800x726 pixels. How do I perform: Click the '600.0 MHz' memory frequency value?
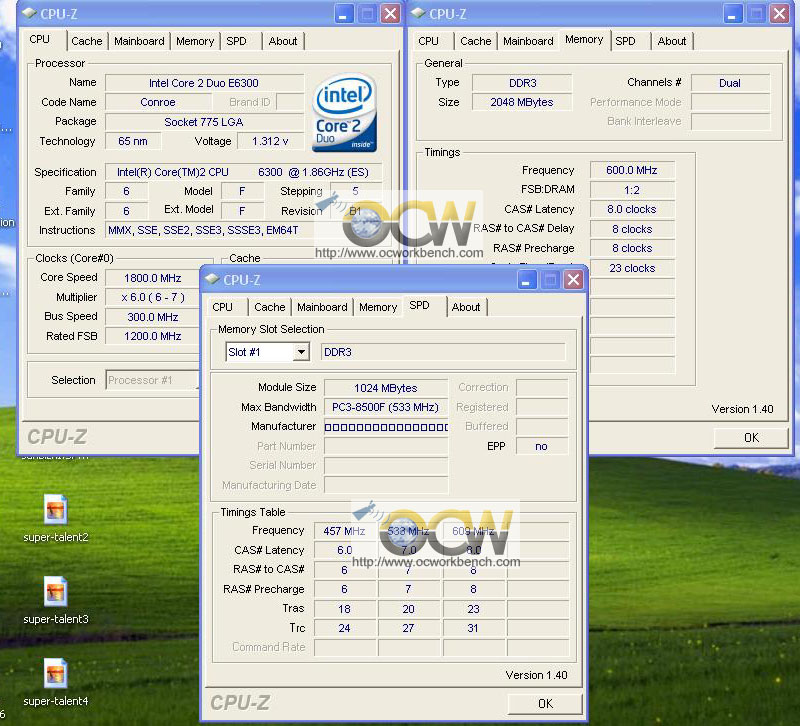(632, 170)
